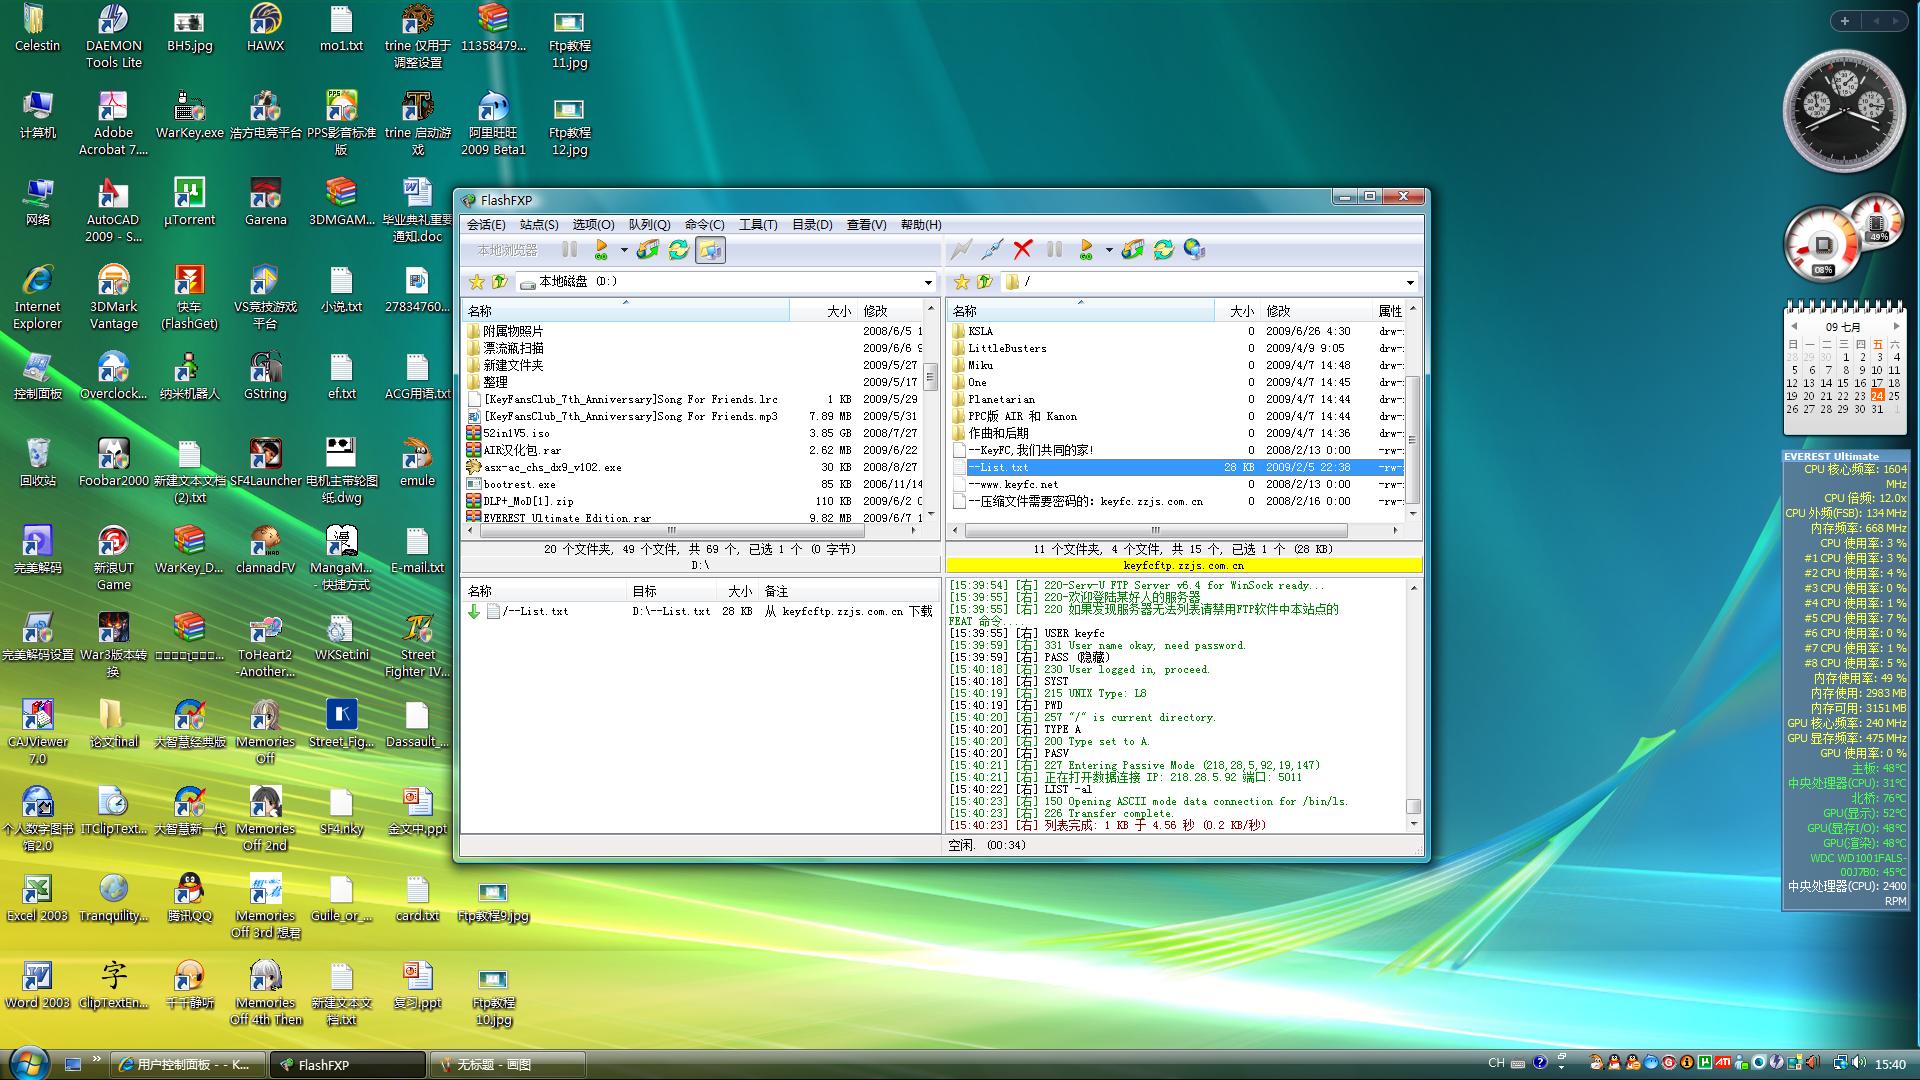This screenshot has height=1080, width=1920.
Task: Select the 附属物照片 folder in local pane
Action: click(x=513, y=331)
